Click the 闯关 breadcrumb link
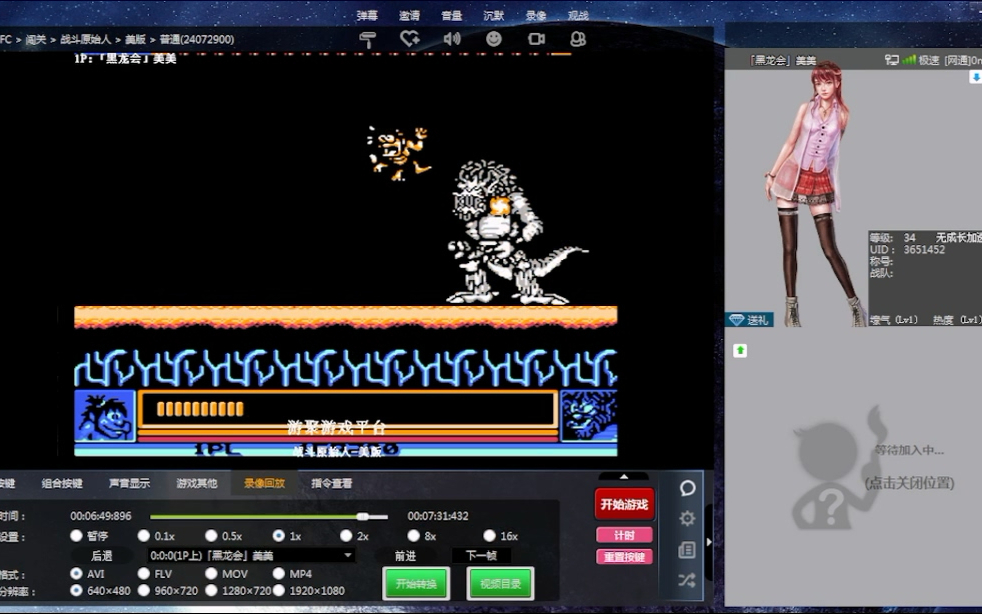 36,39
